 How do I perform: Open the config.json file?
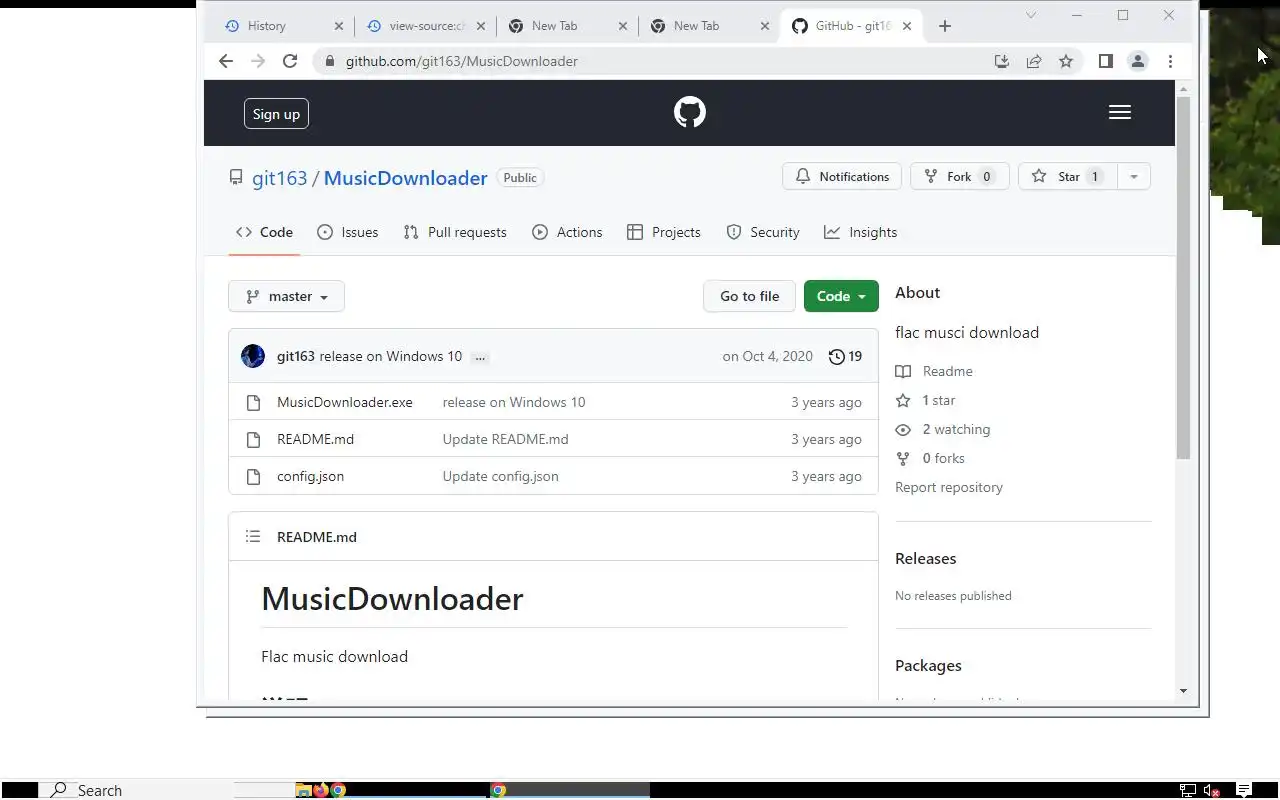310,476
